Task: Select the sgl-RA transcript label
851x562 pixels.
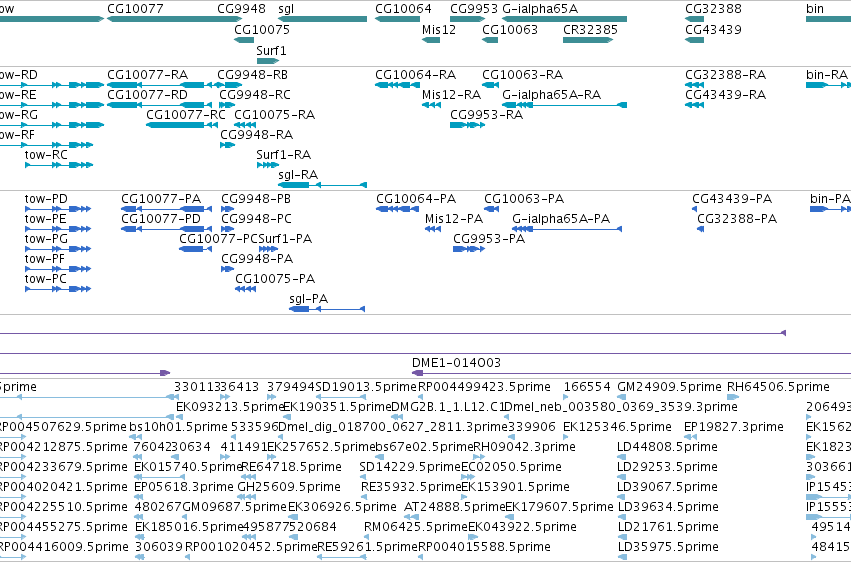Action: point(297,175)
